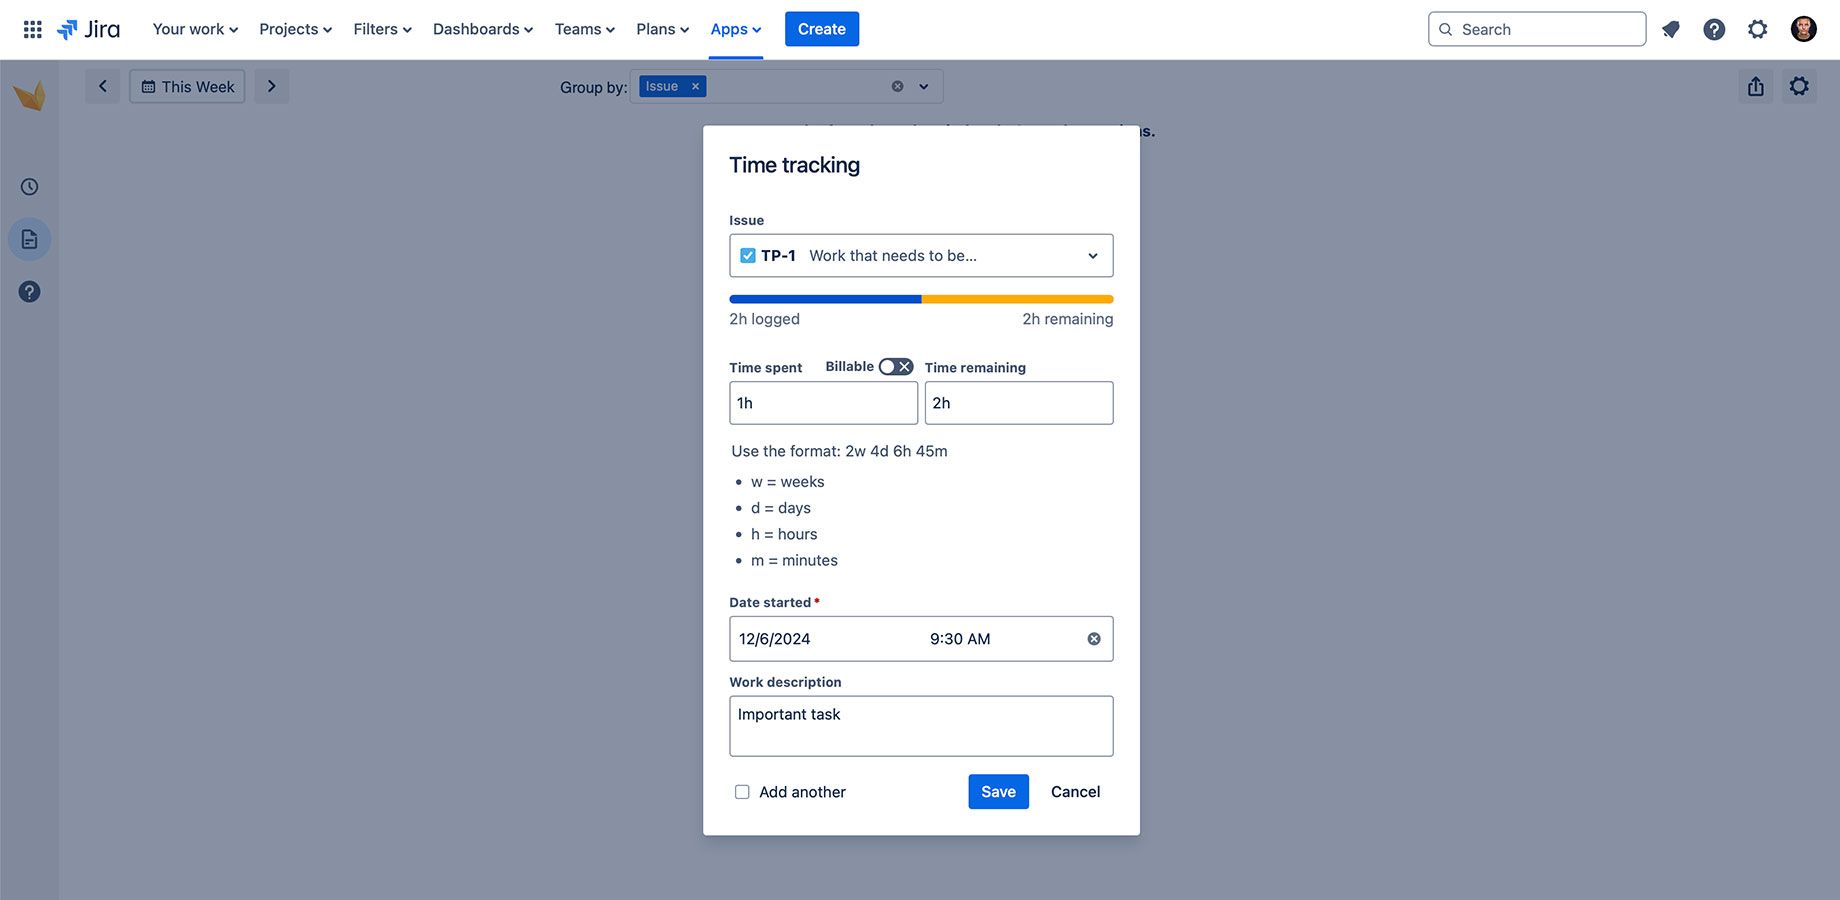
Task: Open the report settings gear icon
Action: (1799, 87)
